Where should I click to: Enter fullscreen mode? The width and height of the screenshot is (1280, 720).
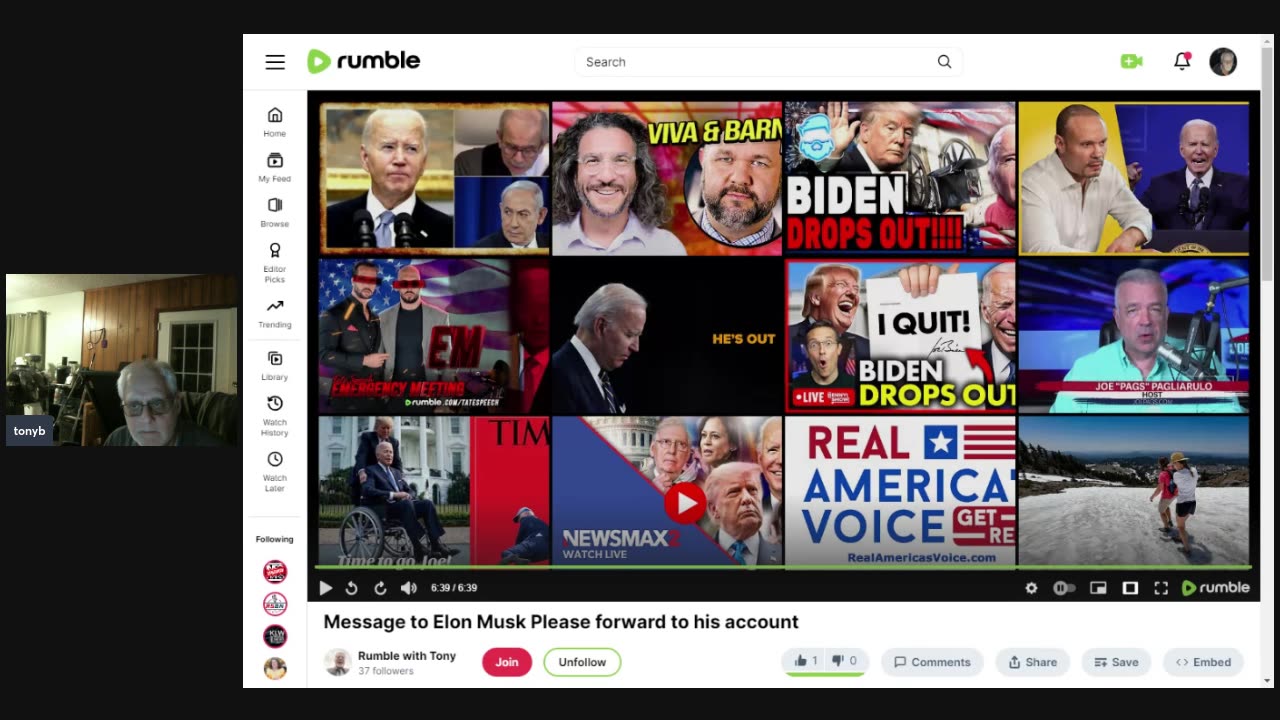tap(1161, 588)
